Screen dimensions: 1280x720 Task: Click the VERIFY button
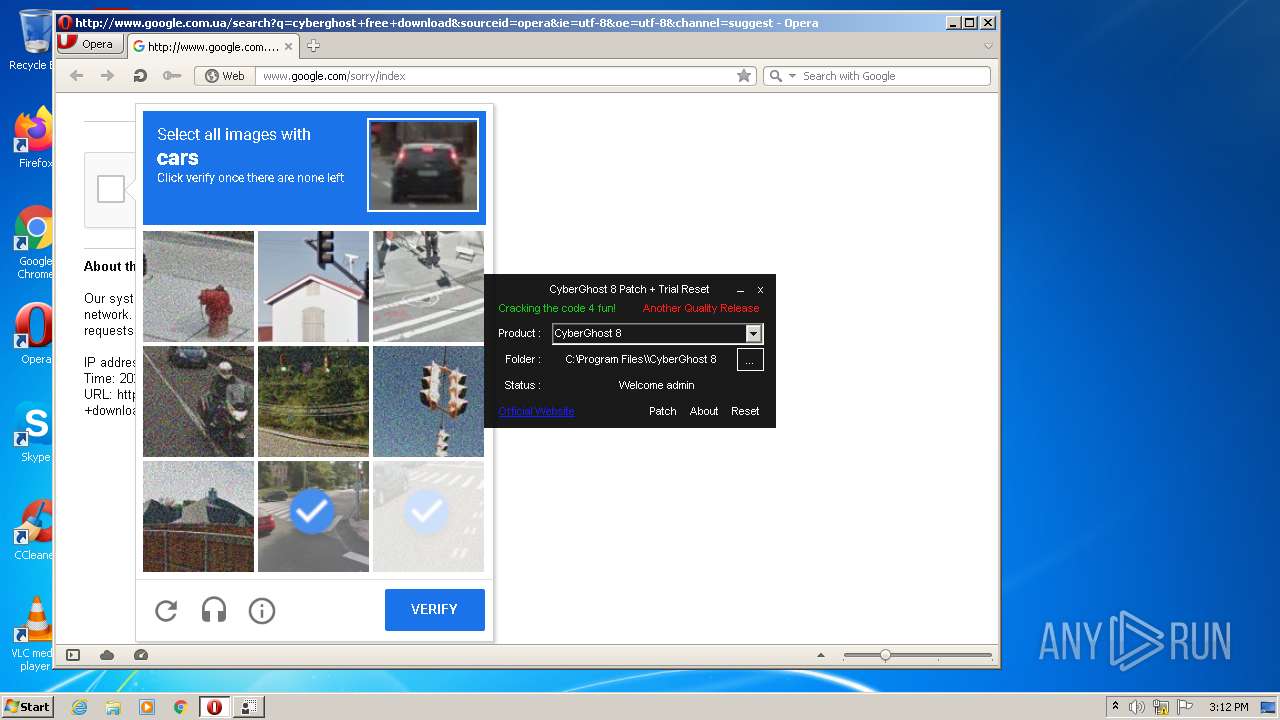[434, 609]
